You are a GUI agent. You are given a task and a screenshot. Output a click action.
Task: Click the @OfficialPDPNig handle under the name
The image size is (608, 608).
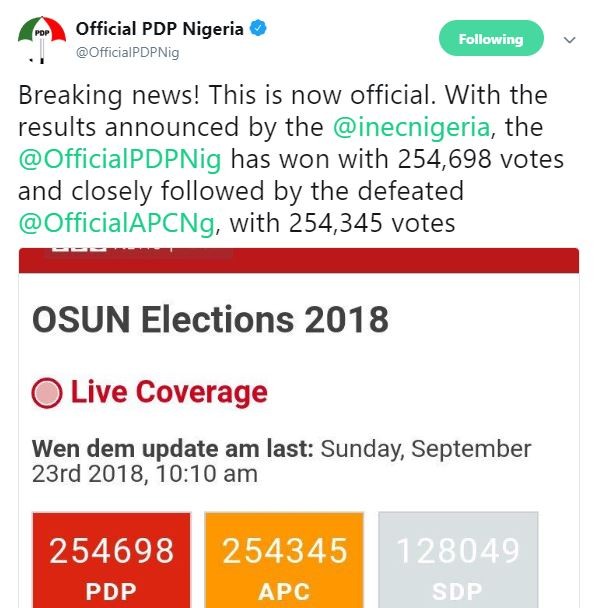[x=127, y=52]
